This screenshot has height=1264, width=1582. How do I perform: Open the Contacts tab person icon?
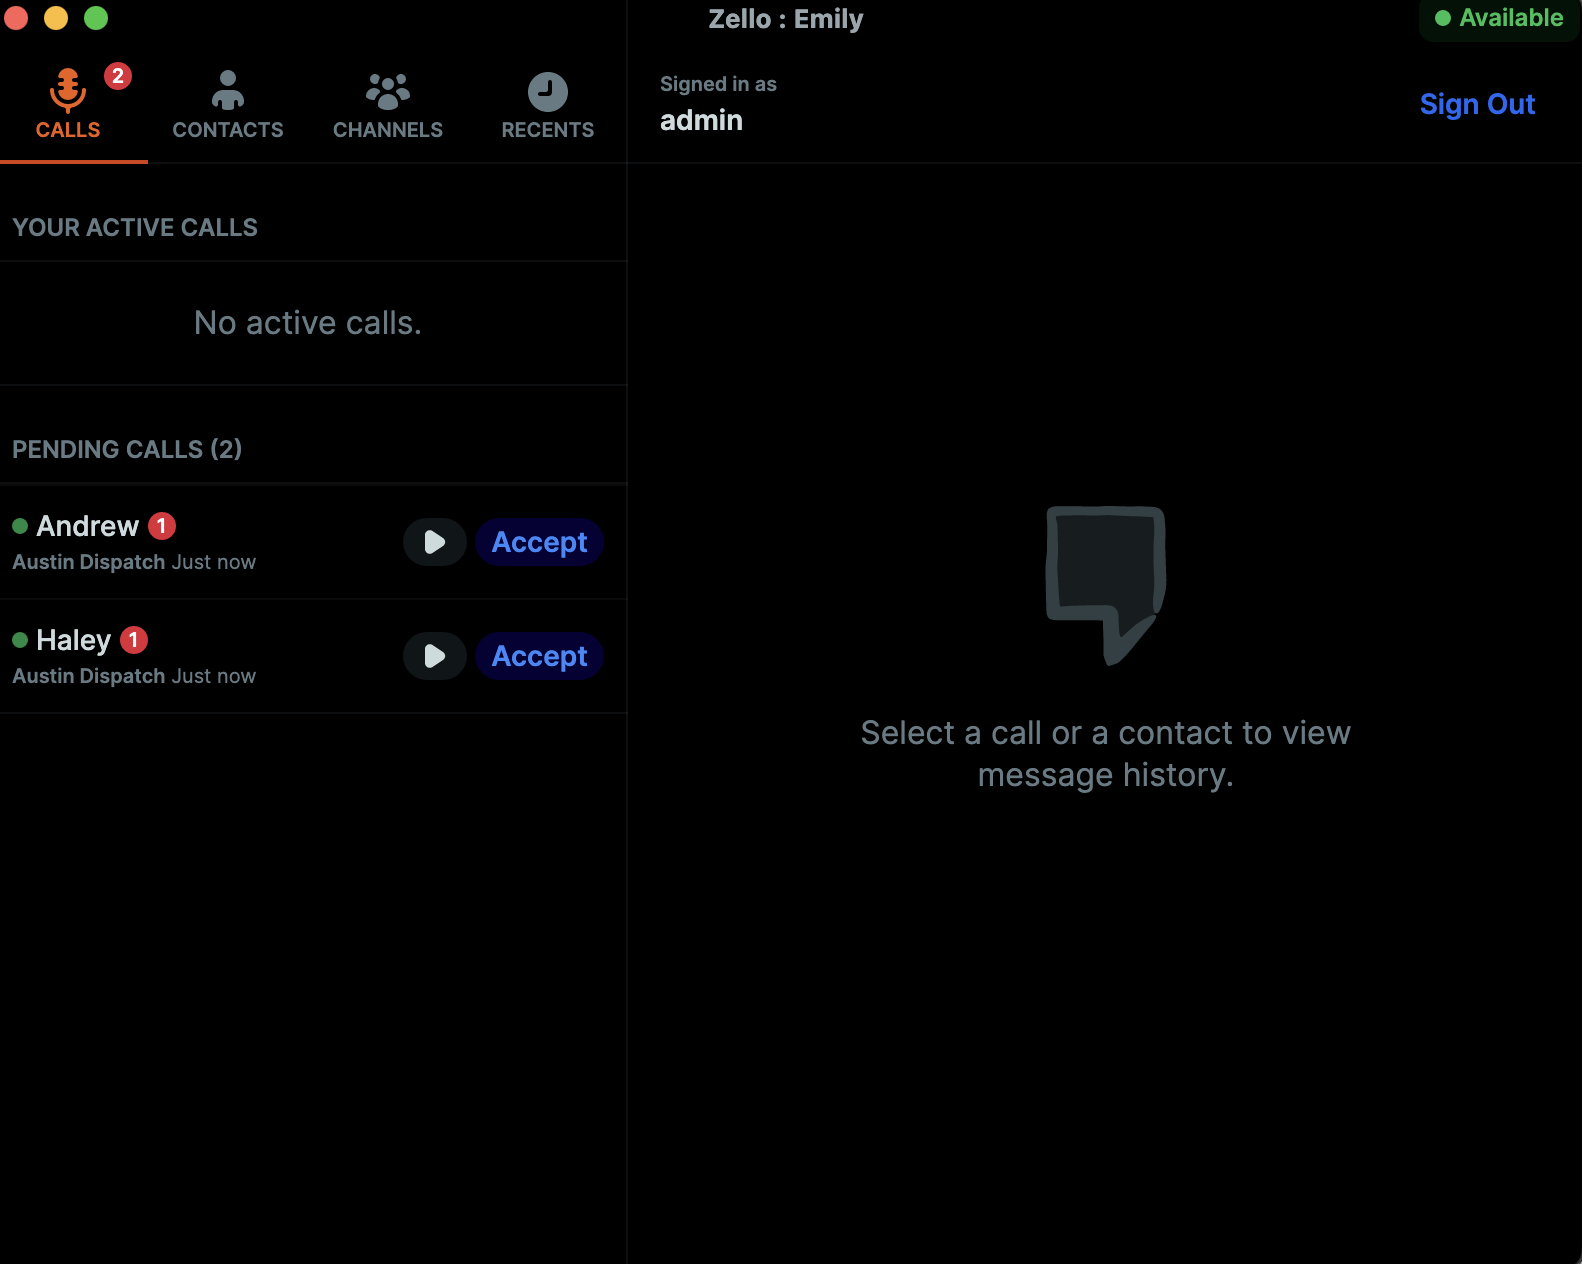point(228,90)
